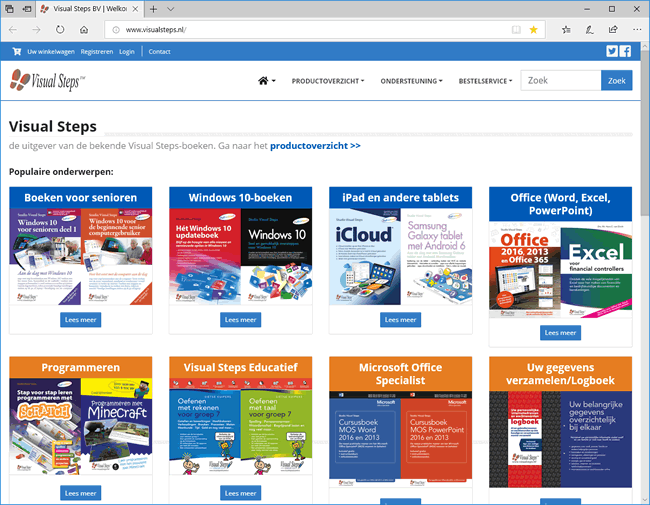The image size is (650, 505).
Task: Click the Registreren link
Action: (97, 52)
